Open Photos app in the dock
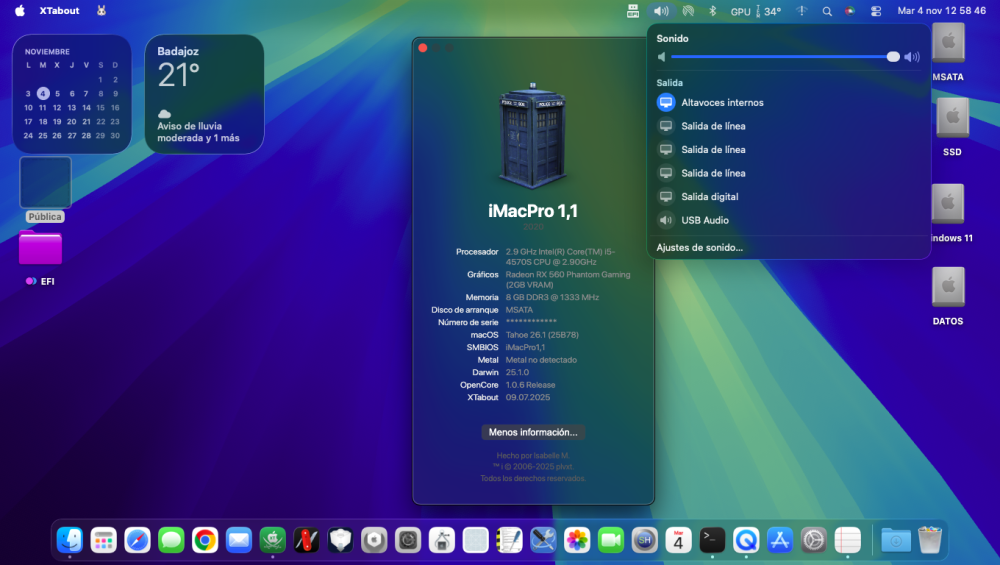The width and height of the screenshot is (1000, 565). 577,540
